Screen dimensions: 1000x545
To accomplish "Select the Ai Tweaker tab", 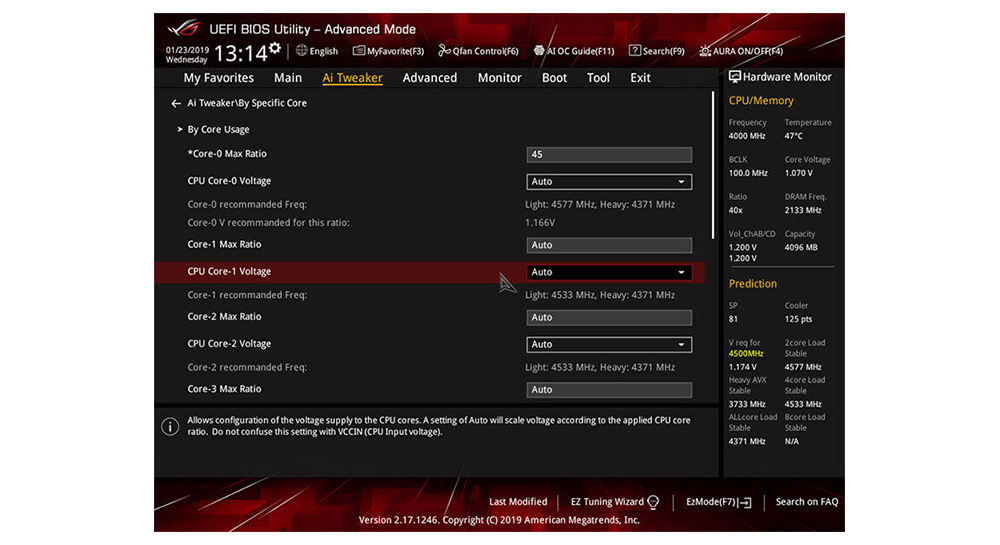I will tap(352, 78).
